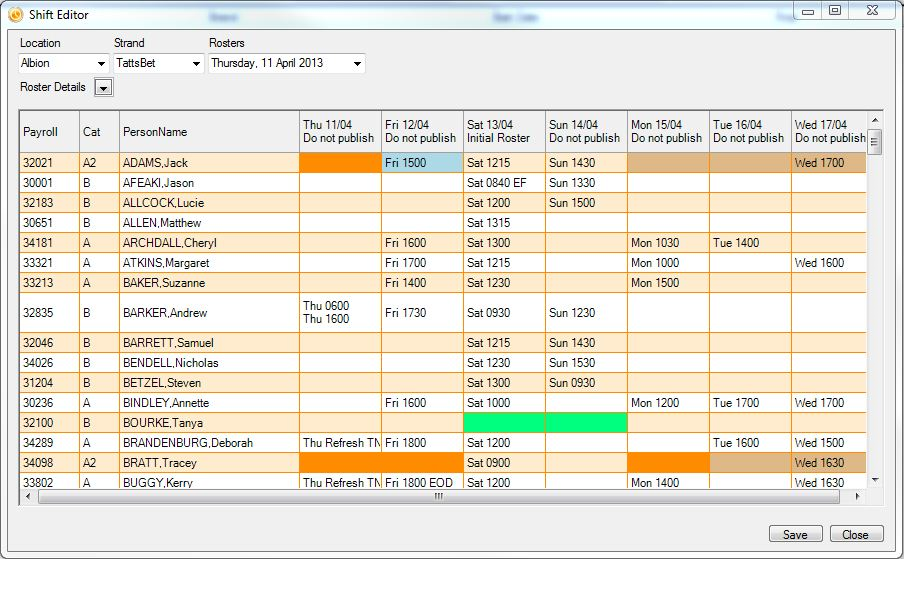Click the Shift Editor application icon
Screen dimensions: 904x600
click(14, 15)
